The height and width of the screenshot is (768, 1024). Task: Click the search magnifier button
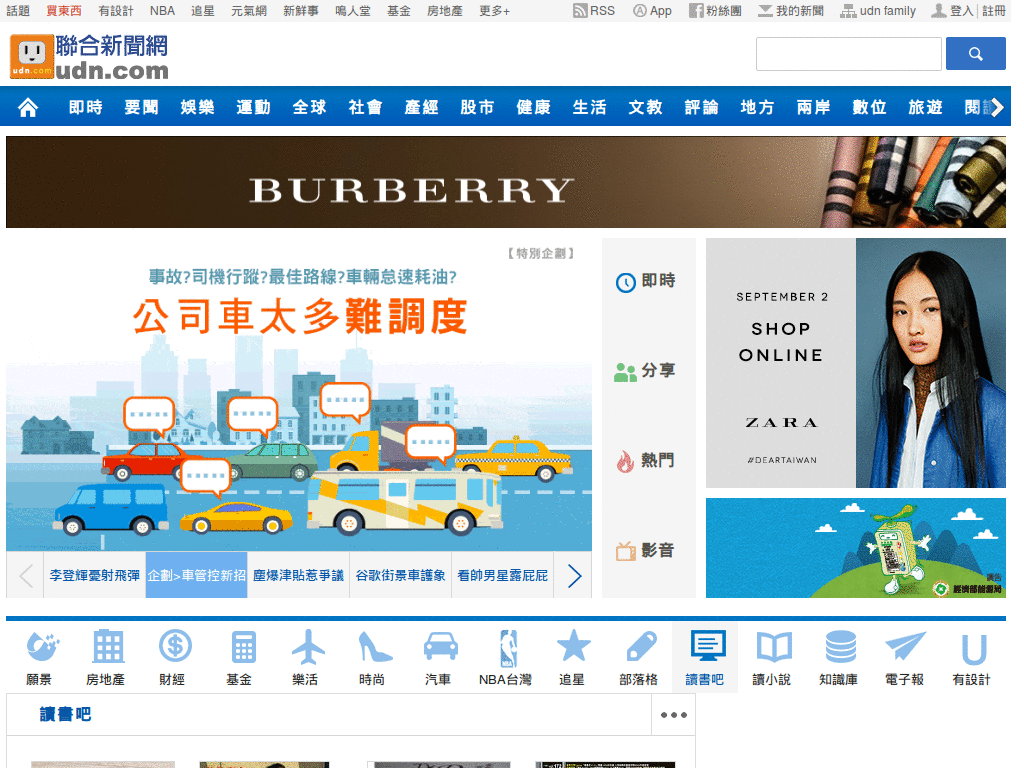(976, 54)
